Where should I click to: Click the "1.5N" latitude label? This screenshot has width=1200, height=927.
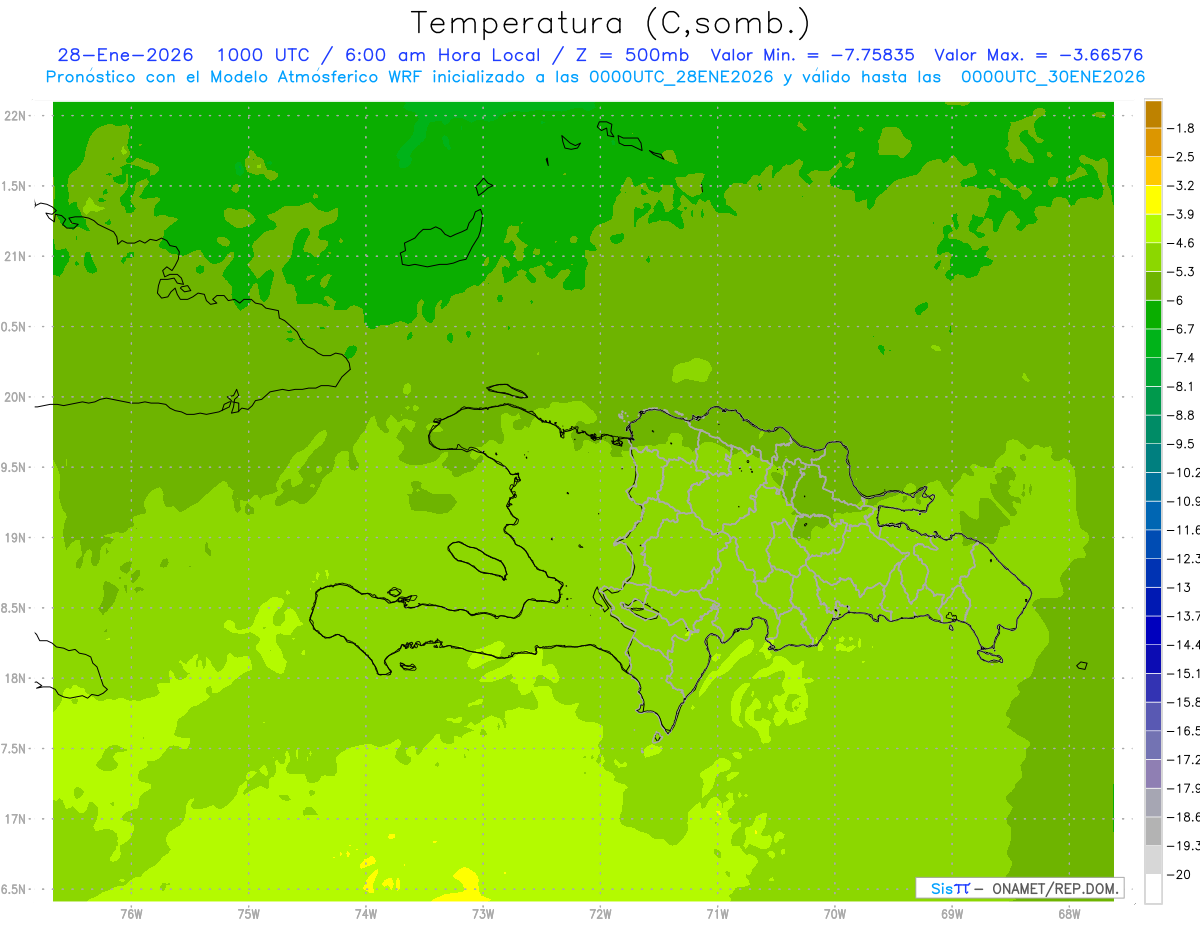15,186
